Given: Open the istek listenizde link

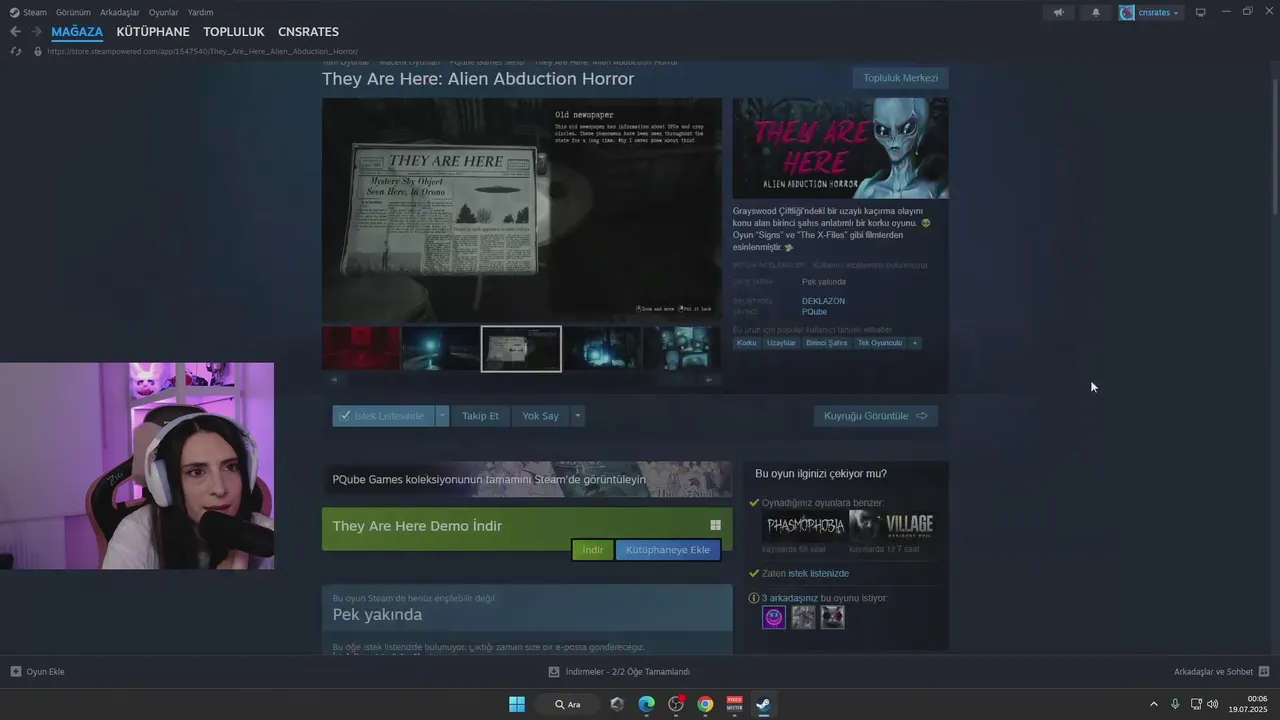Looking at the screenshot, I should pos(818,573).
